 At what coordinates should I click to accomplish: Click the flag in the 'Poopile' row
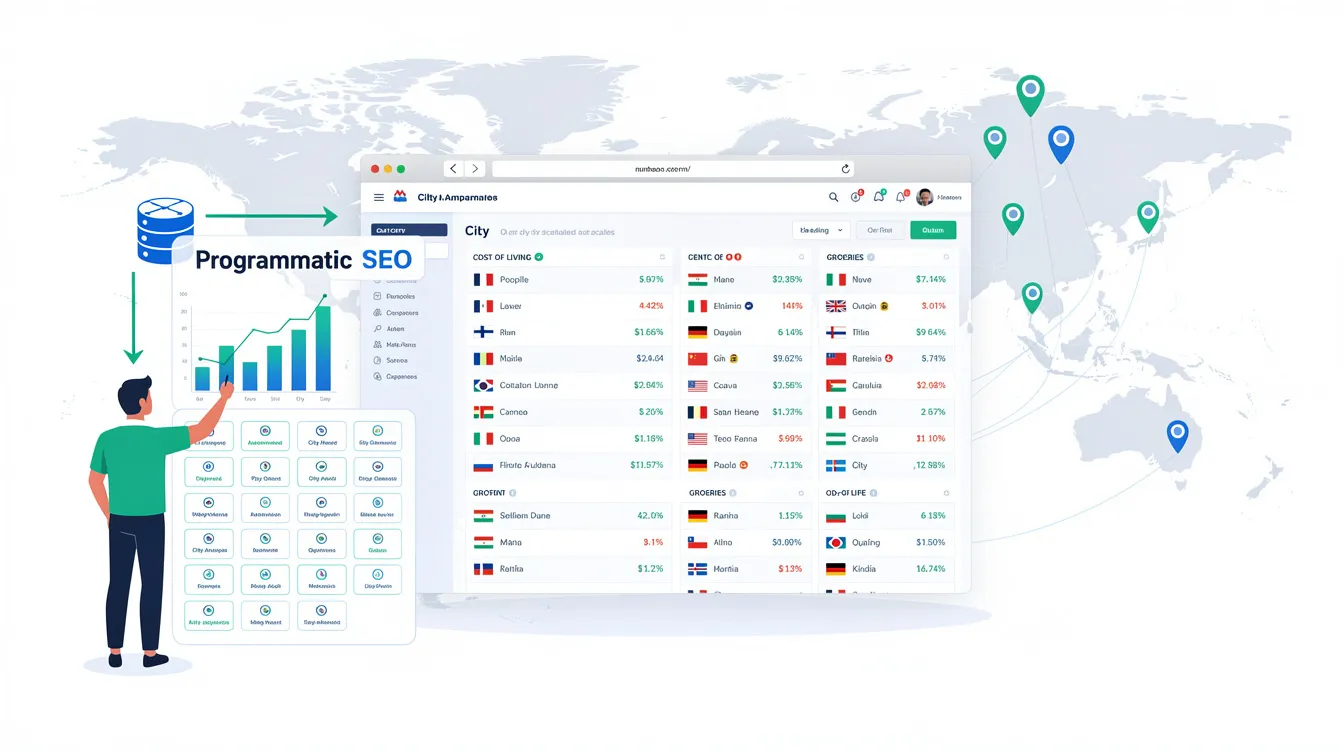[483, 280]
